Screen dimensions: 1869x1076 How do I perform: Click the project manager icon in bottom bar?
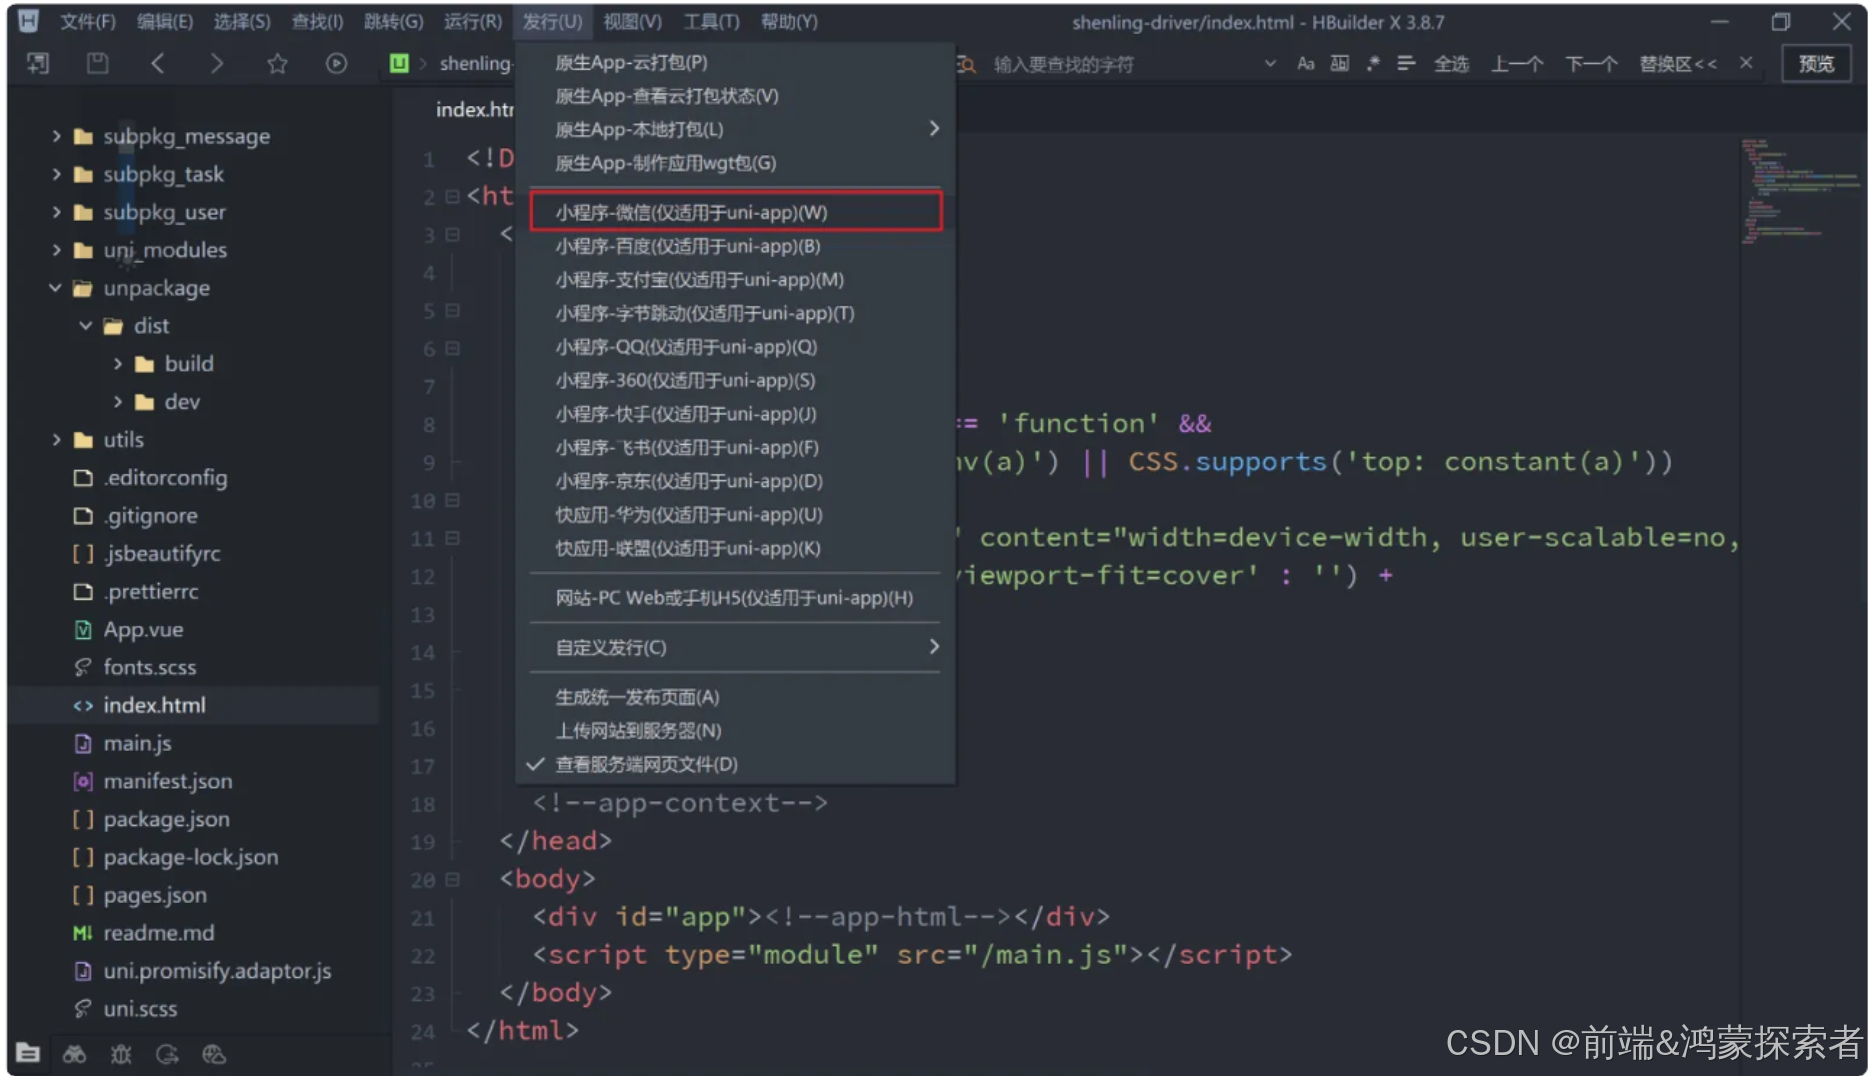pyautogui.click(x=28, y=1053)
